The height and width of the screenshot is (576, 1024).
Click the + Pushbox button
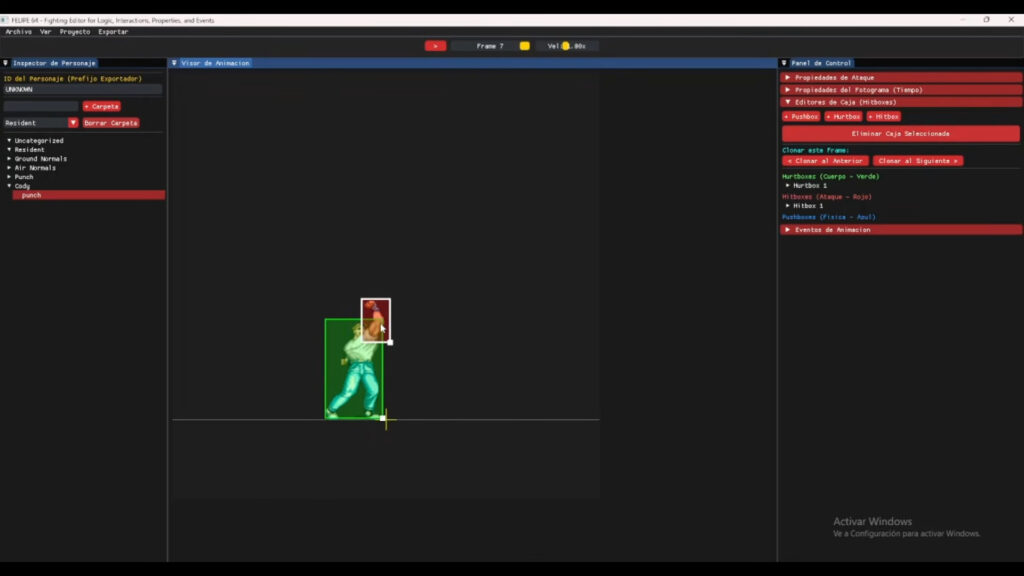801,116
